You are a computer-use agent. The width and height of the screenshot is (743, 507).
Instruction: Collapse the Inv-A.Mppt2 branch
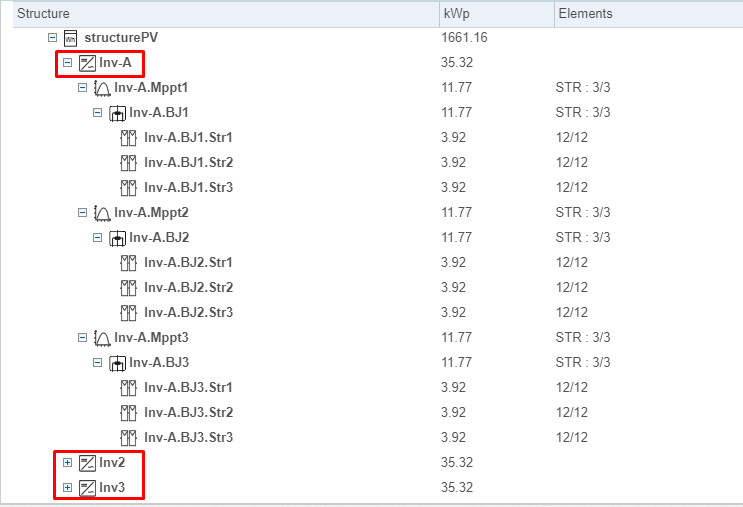coord(82,212)
